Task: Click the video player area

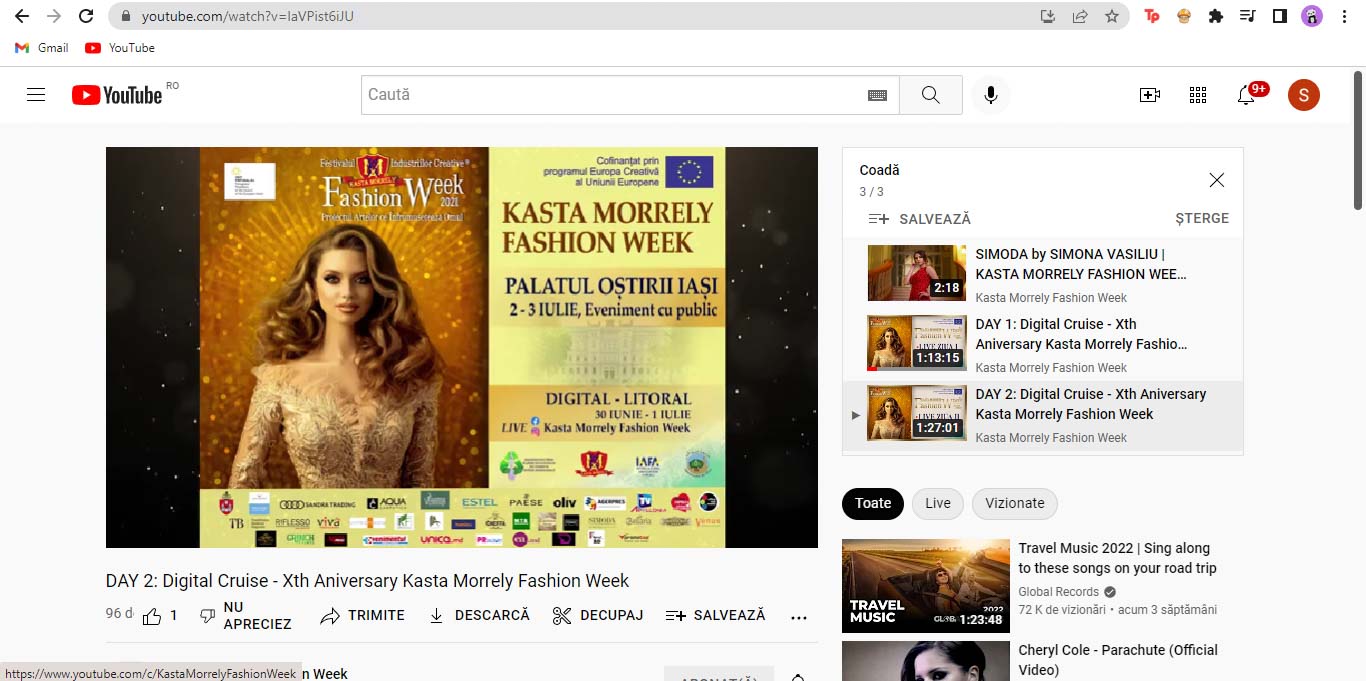Action: pyautogui.click(x=462, y=347)
